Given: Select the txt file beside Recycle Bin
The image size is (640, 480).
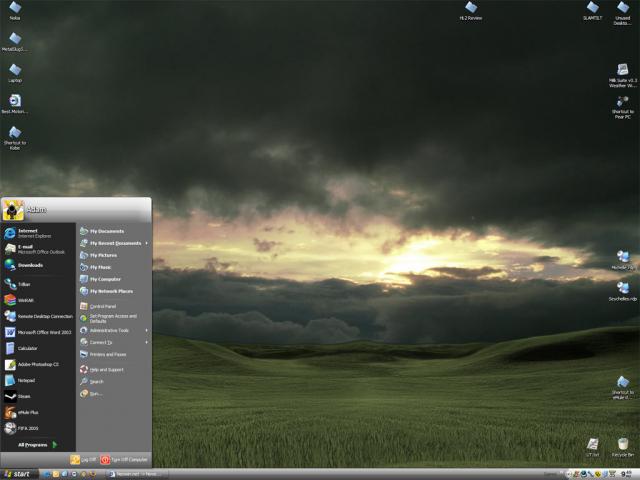Looking at the screenshot, I should coord(592,448).
